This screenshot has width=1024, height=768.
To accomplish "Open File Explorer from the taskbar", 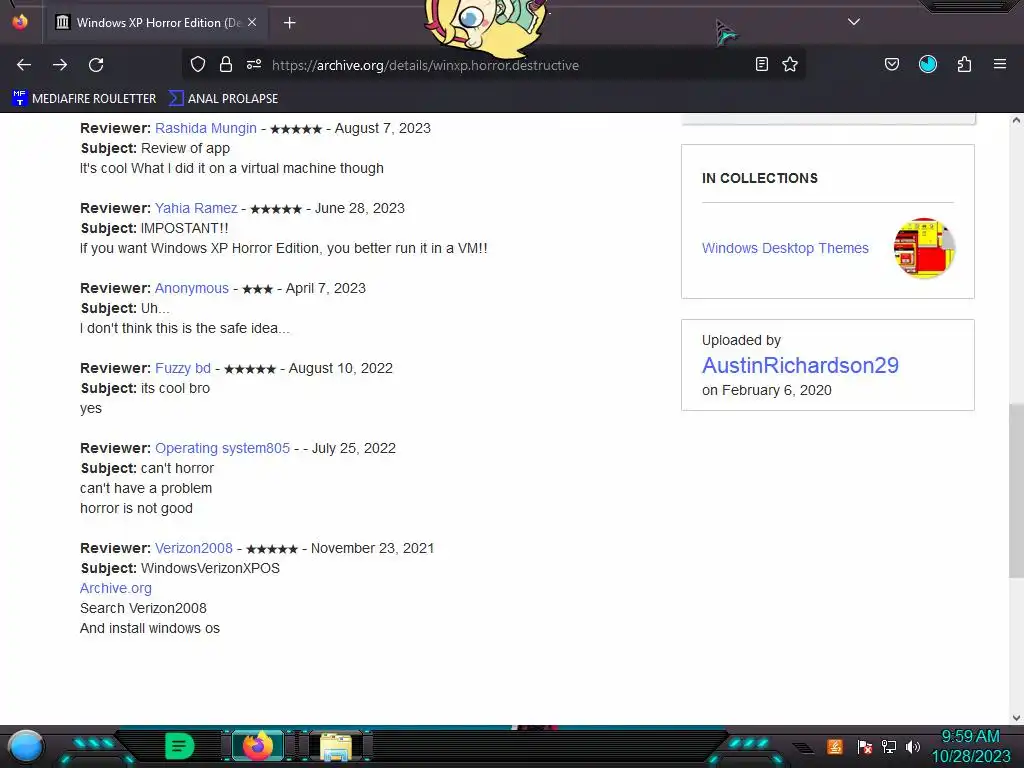I will 336,746.
